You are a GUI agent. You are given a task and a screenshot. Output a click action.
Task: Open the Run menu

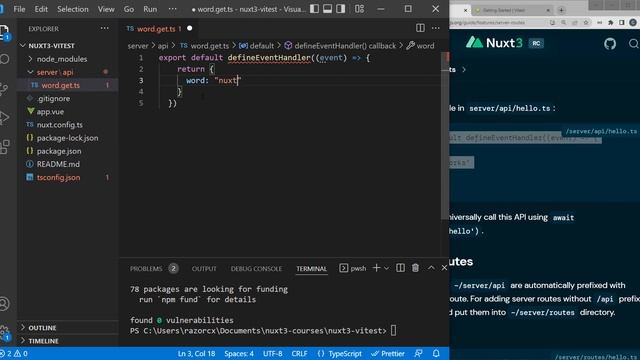(x=150, y=9)
